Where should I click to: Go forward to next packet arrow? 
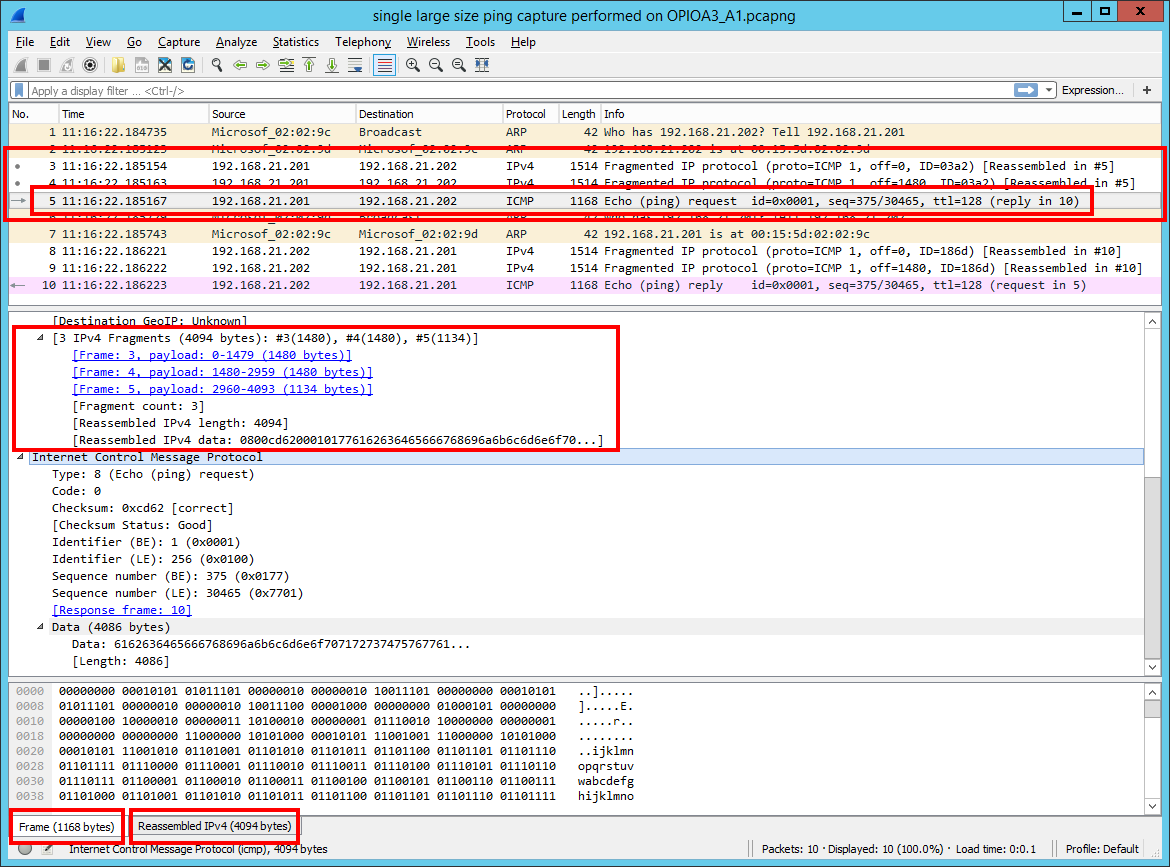coord(263,66)
